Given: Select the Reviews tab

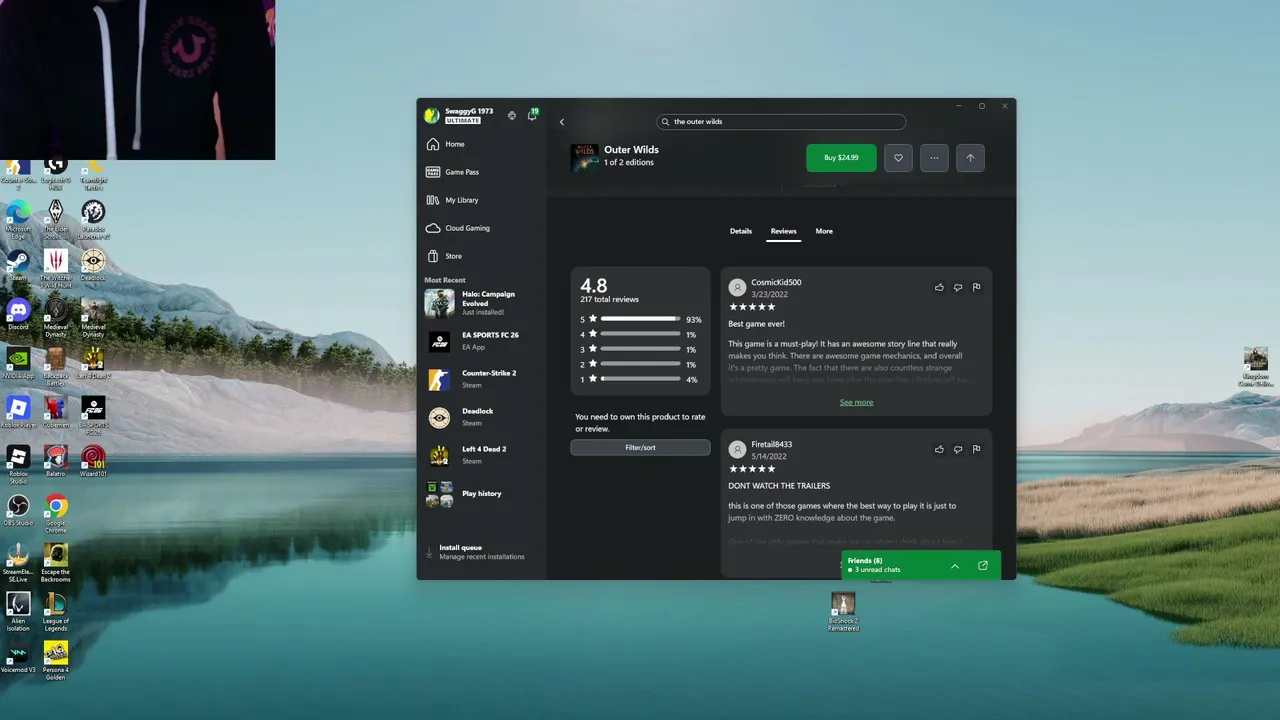Looking at the screenshot, I should tap(783, 231).
